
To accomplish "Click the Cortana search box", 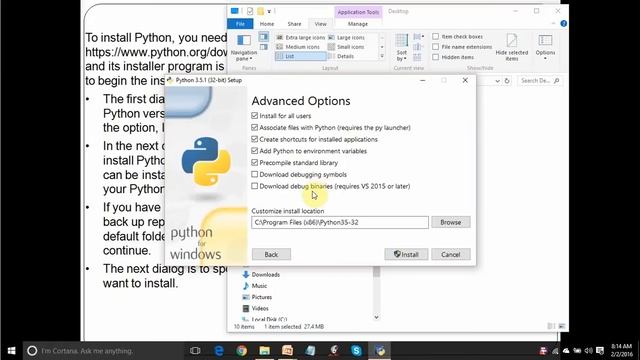I will 103,351.
